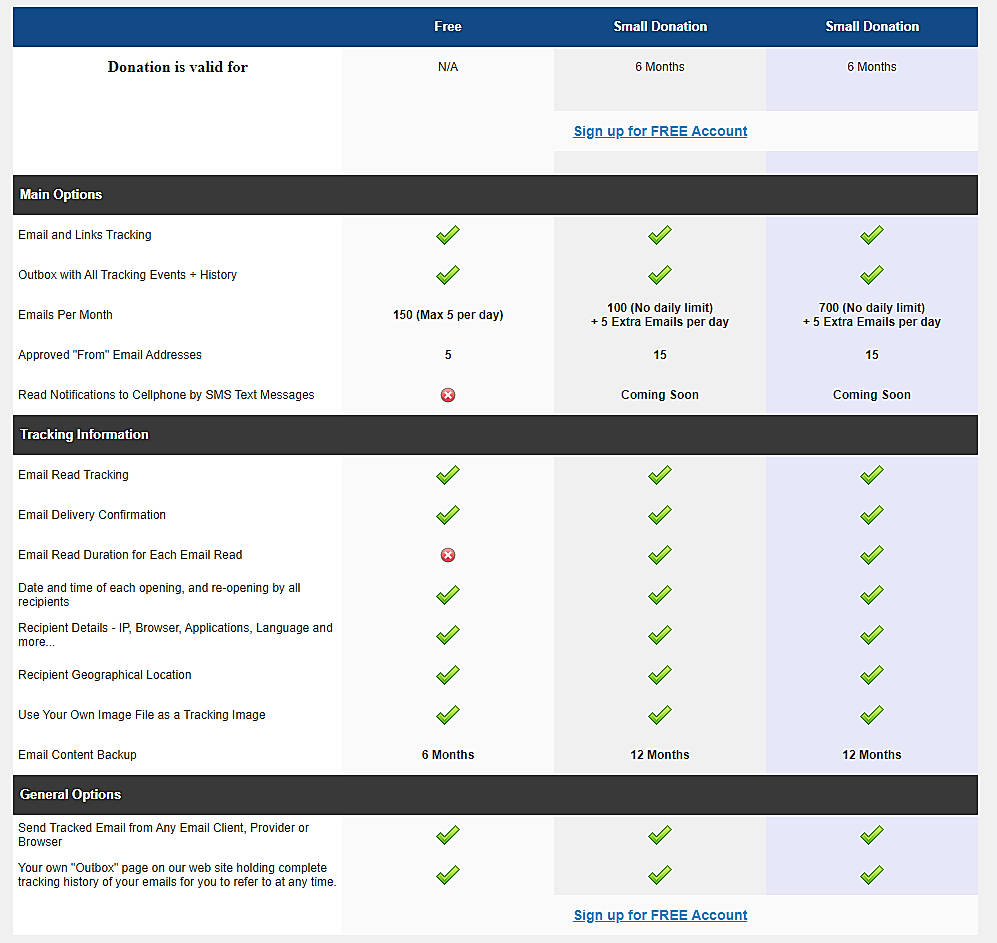Open Sign up for FREE Account link below General Options rows
The height and width of the screenshot is (943, 997).
tap(660, 915)
